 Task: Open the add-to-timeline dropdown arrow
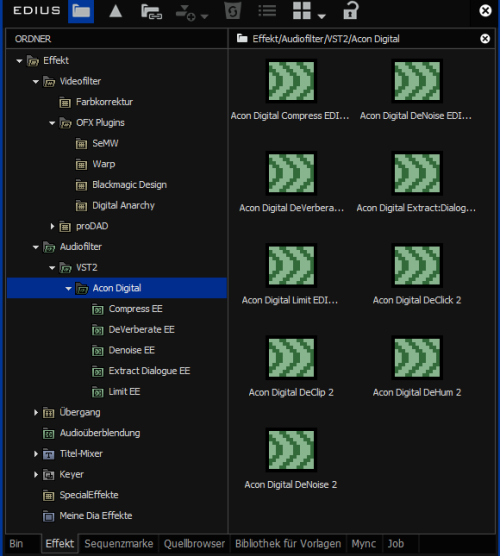click(204, 16)
